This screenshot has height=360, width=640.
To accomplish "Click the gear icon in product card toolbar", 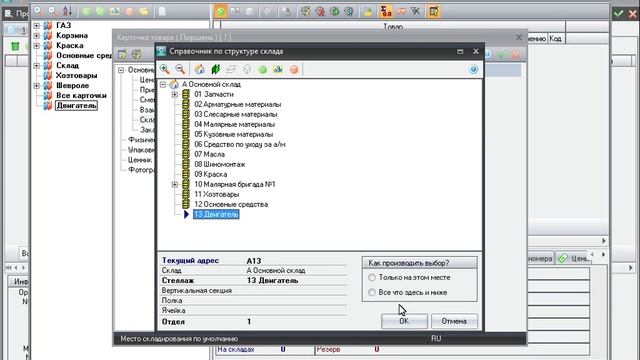I will pyautogui.click(x=136, y=54).
